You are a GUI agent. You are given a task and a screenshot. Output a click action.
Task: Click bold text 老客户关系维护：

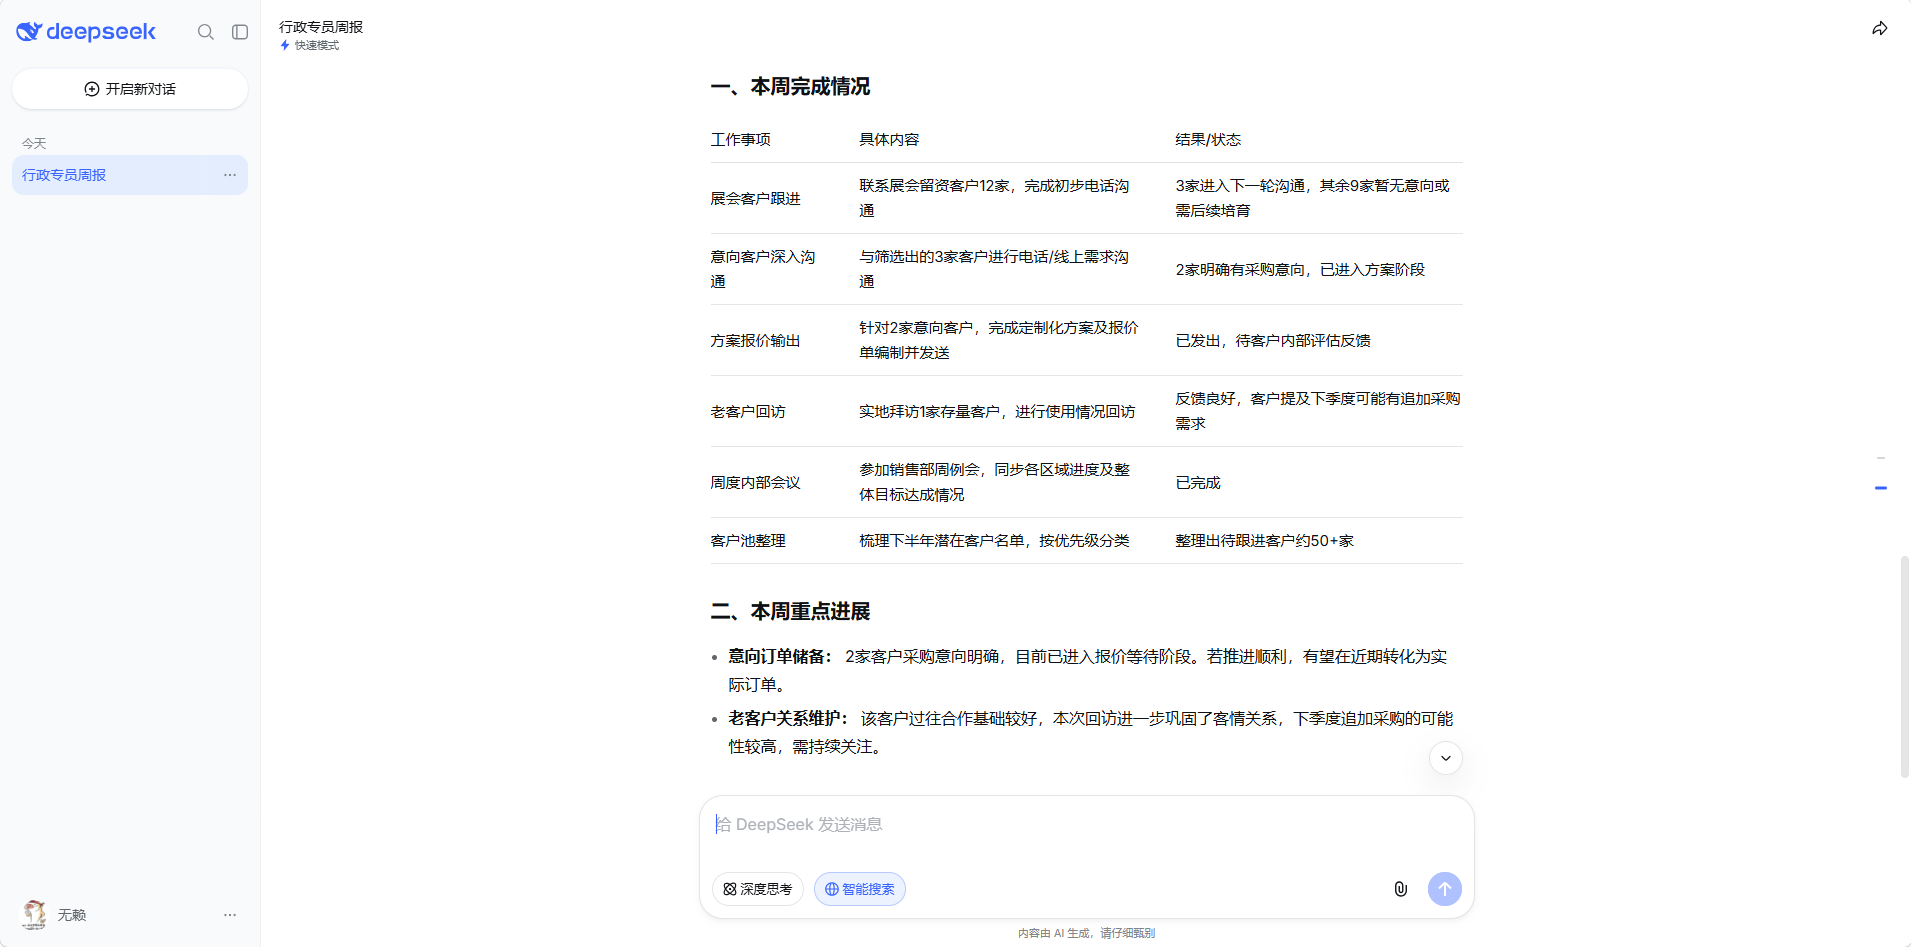(x=789, y=719)
